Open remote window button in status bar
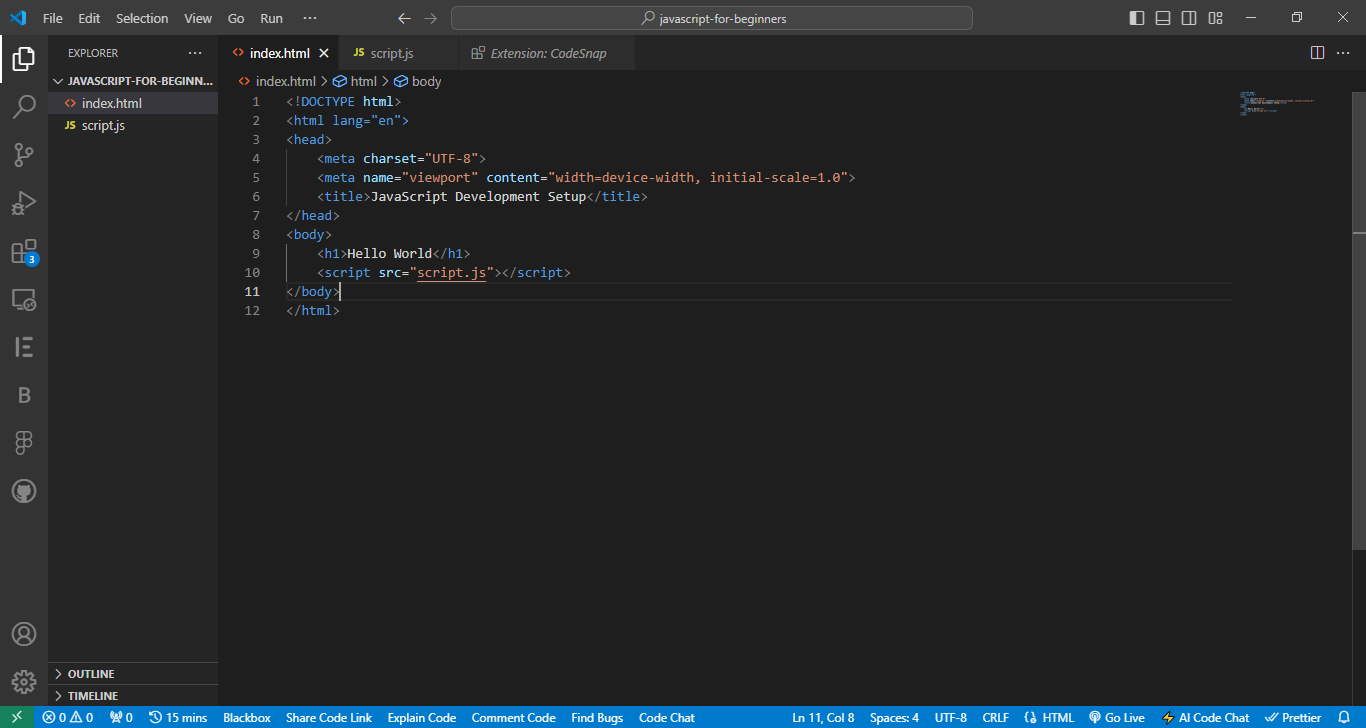 point(17,717)
